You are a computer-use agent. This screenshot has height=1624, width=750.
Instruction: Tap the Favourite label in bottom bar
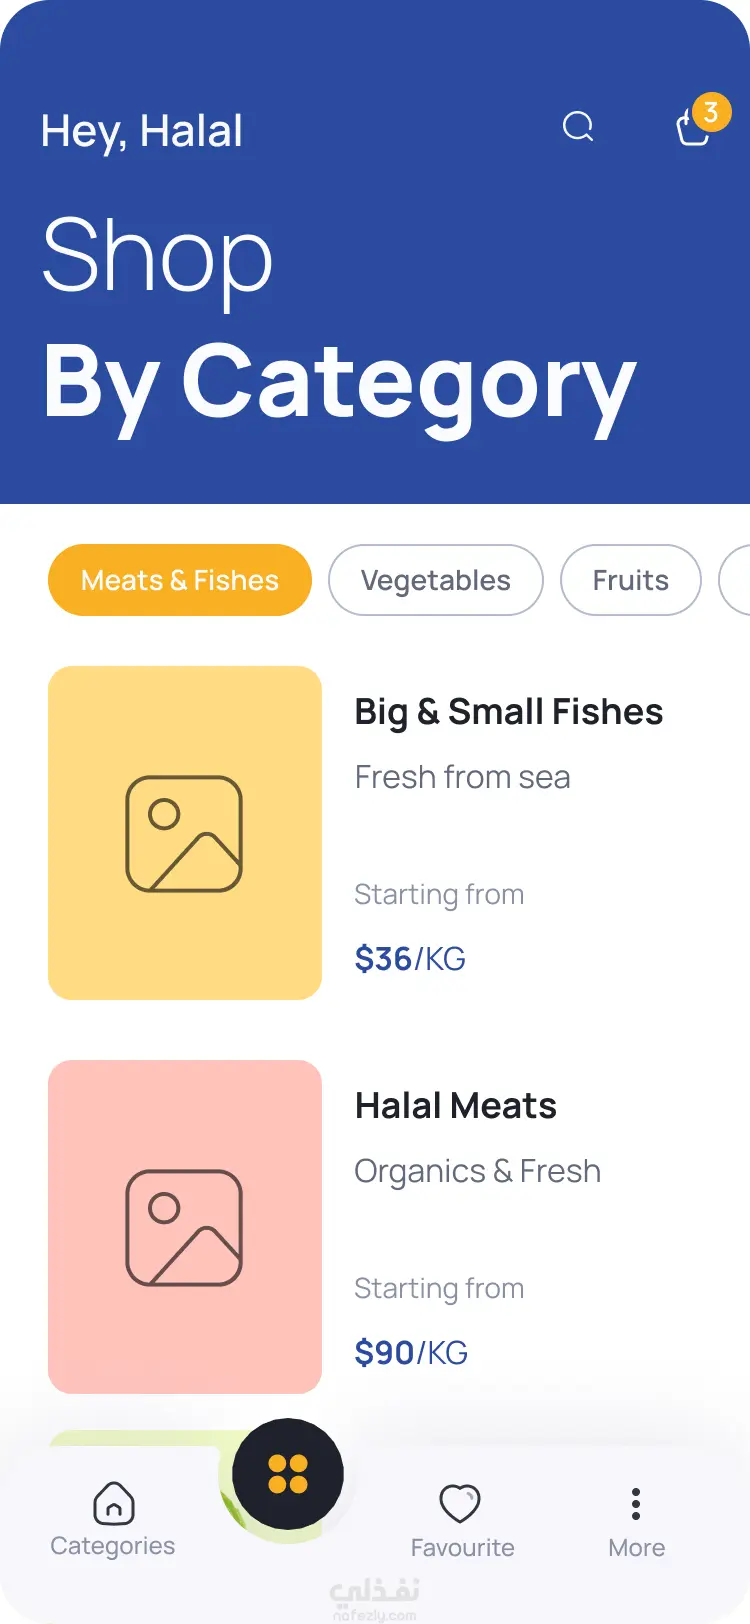point(462,1548)
